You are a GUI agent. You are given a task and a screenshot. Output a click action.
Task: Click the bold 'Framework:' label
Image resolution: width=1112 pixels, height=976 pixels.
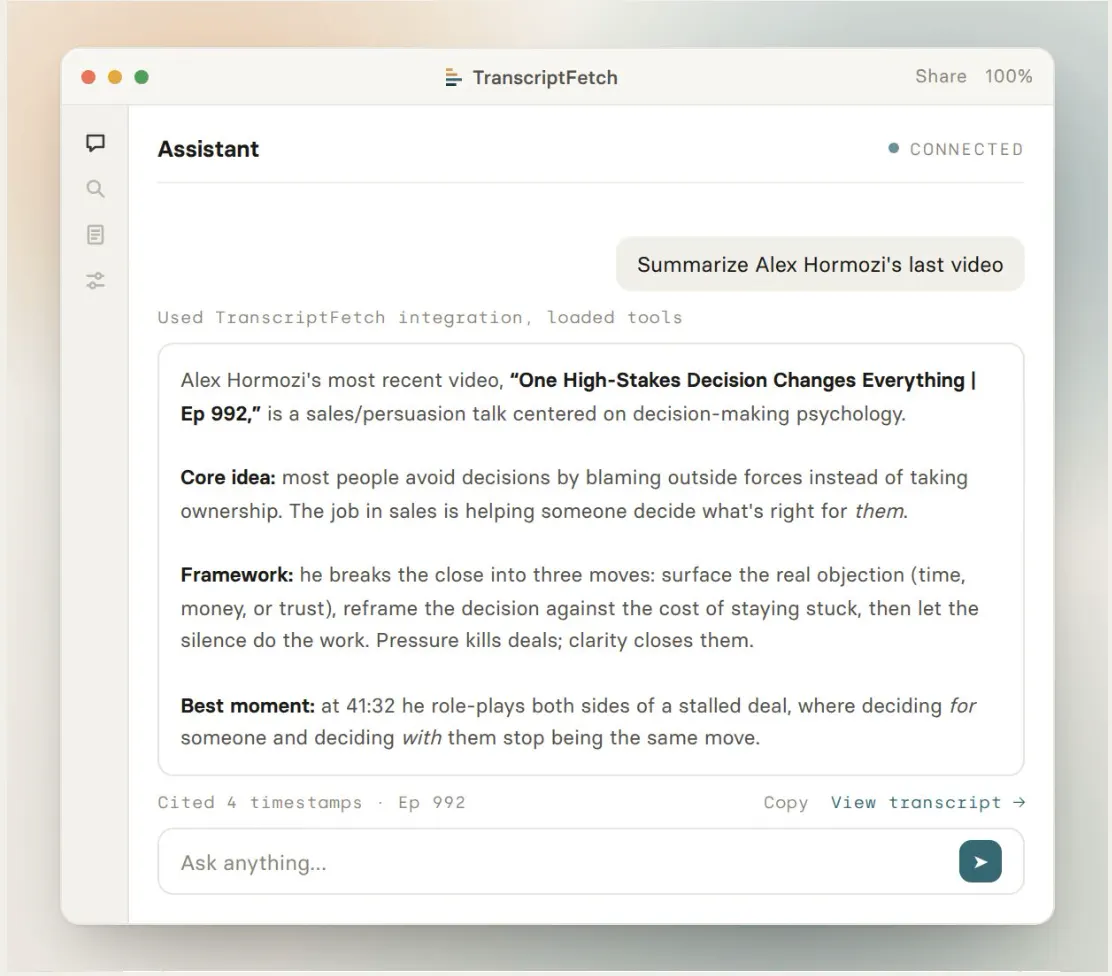[x=237, y=575]
